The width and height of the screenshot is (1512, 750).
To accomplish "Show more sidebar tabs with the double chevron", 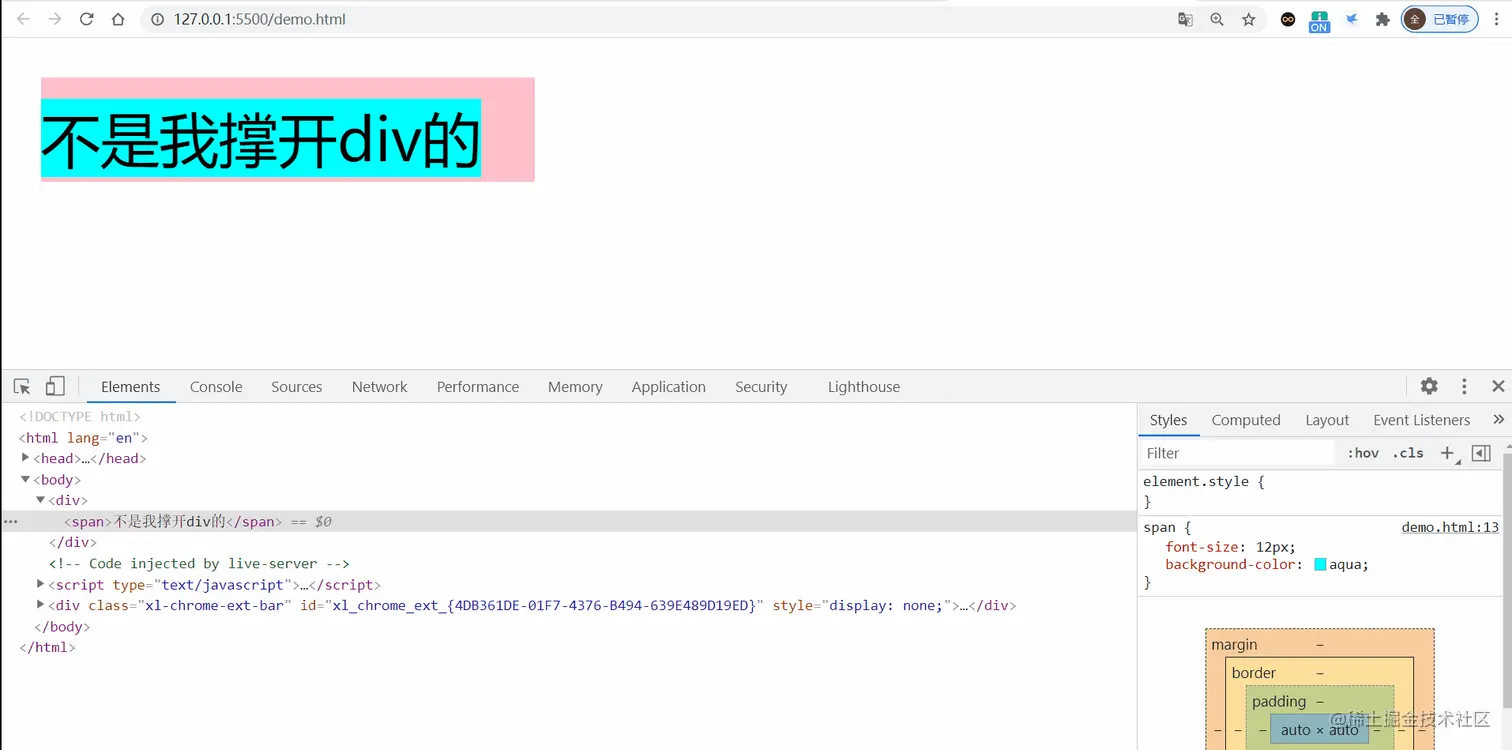I will tap(1498, 420).
